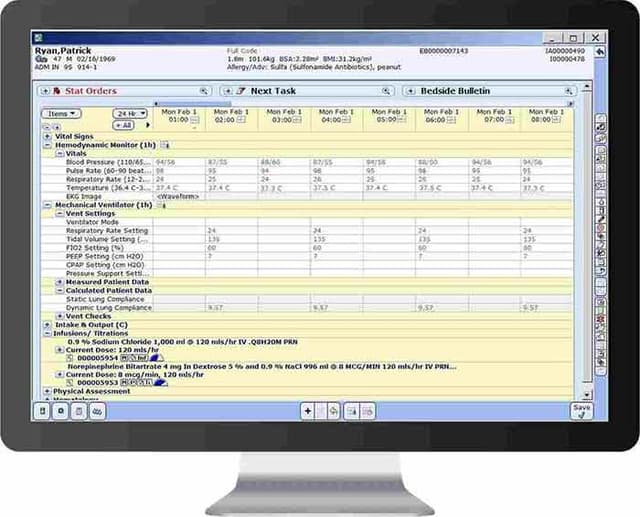Click the Dynamic Lung Compliance row label

tap(109, 308)
